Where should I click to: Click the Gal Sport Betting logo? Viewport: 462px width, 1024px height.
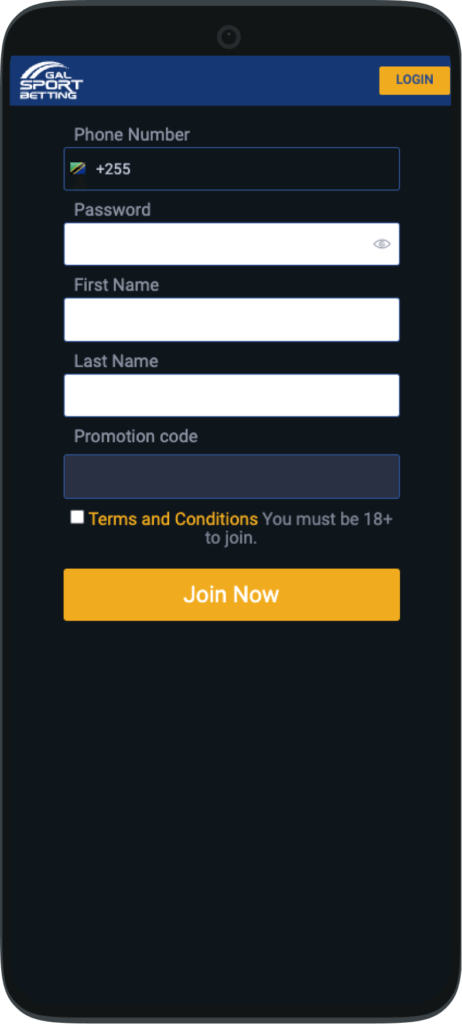pyautogui.click(x=51, y=80)
